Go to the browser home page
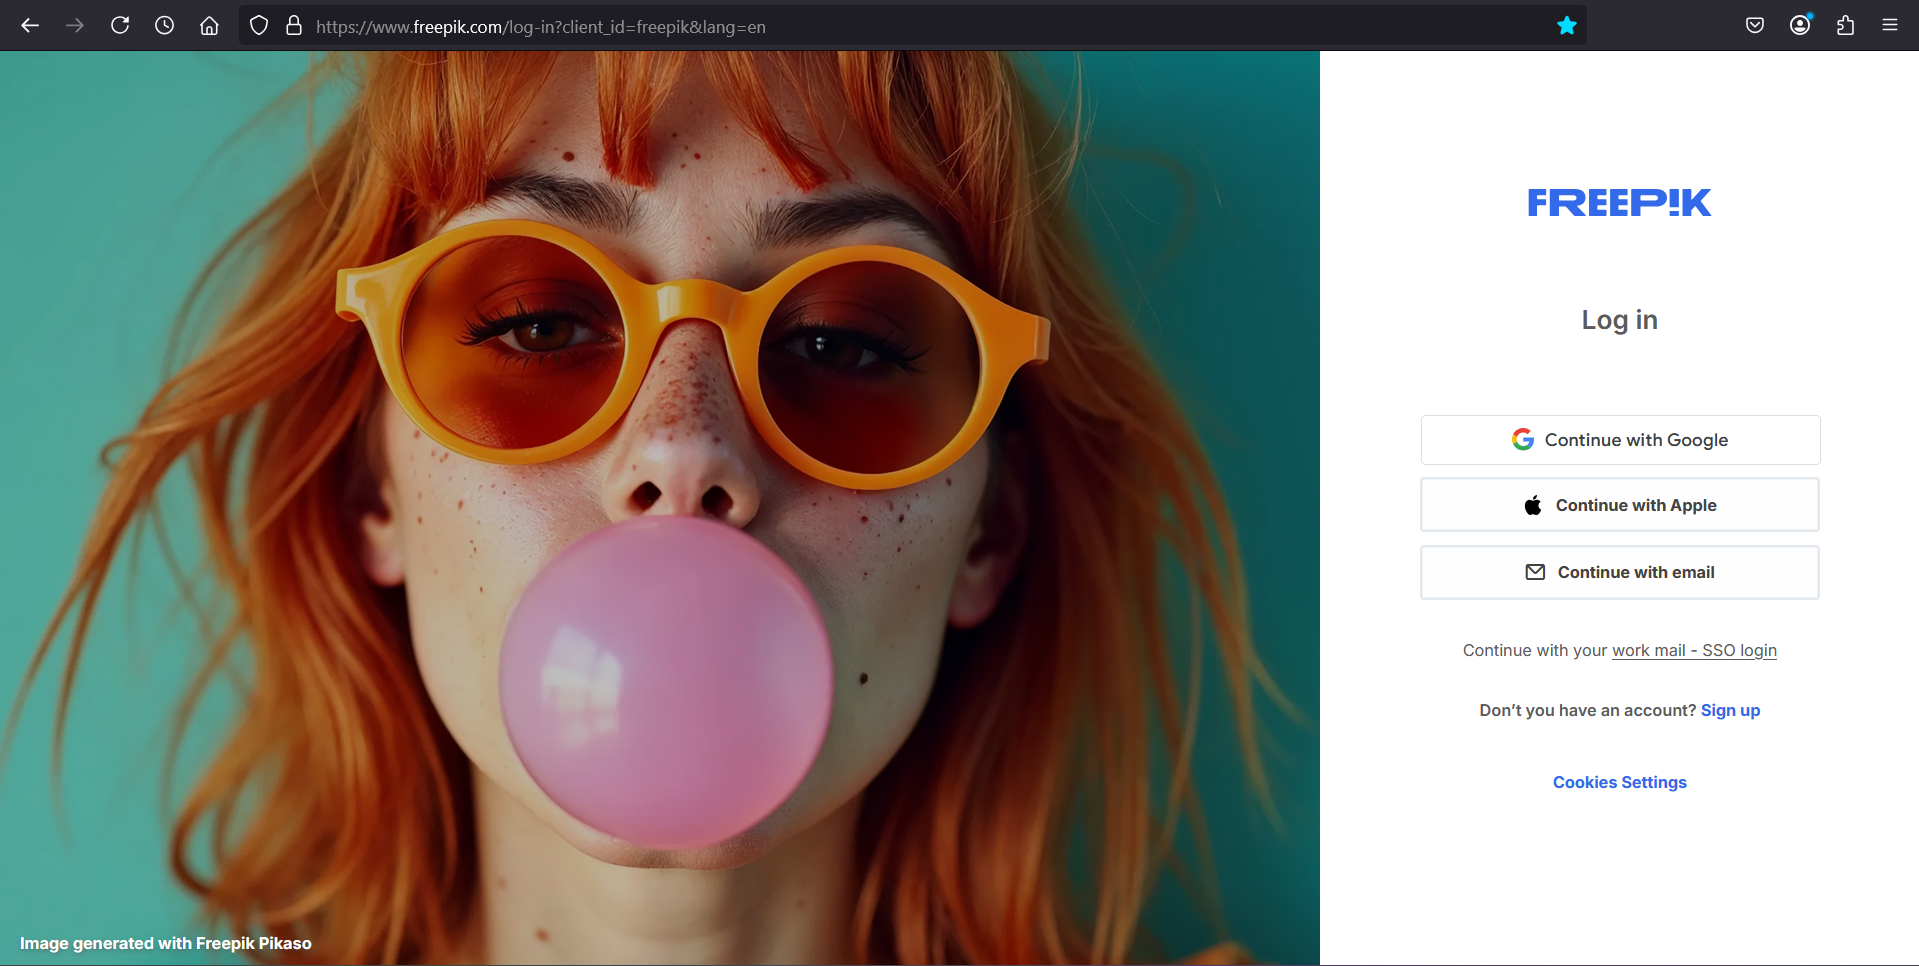1919x966 pixels. tap(209, 26)
